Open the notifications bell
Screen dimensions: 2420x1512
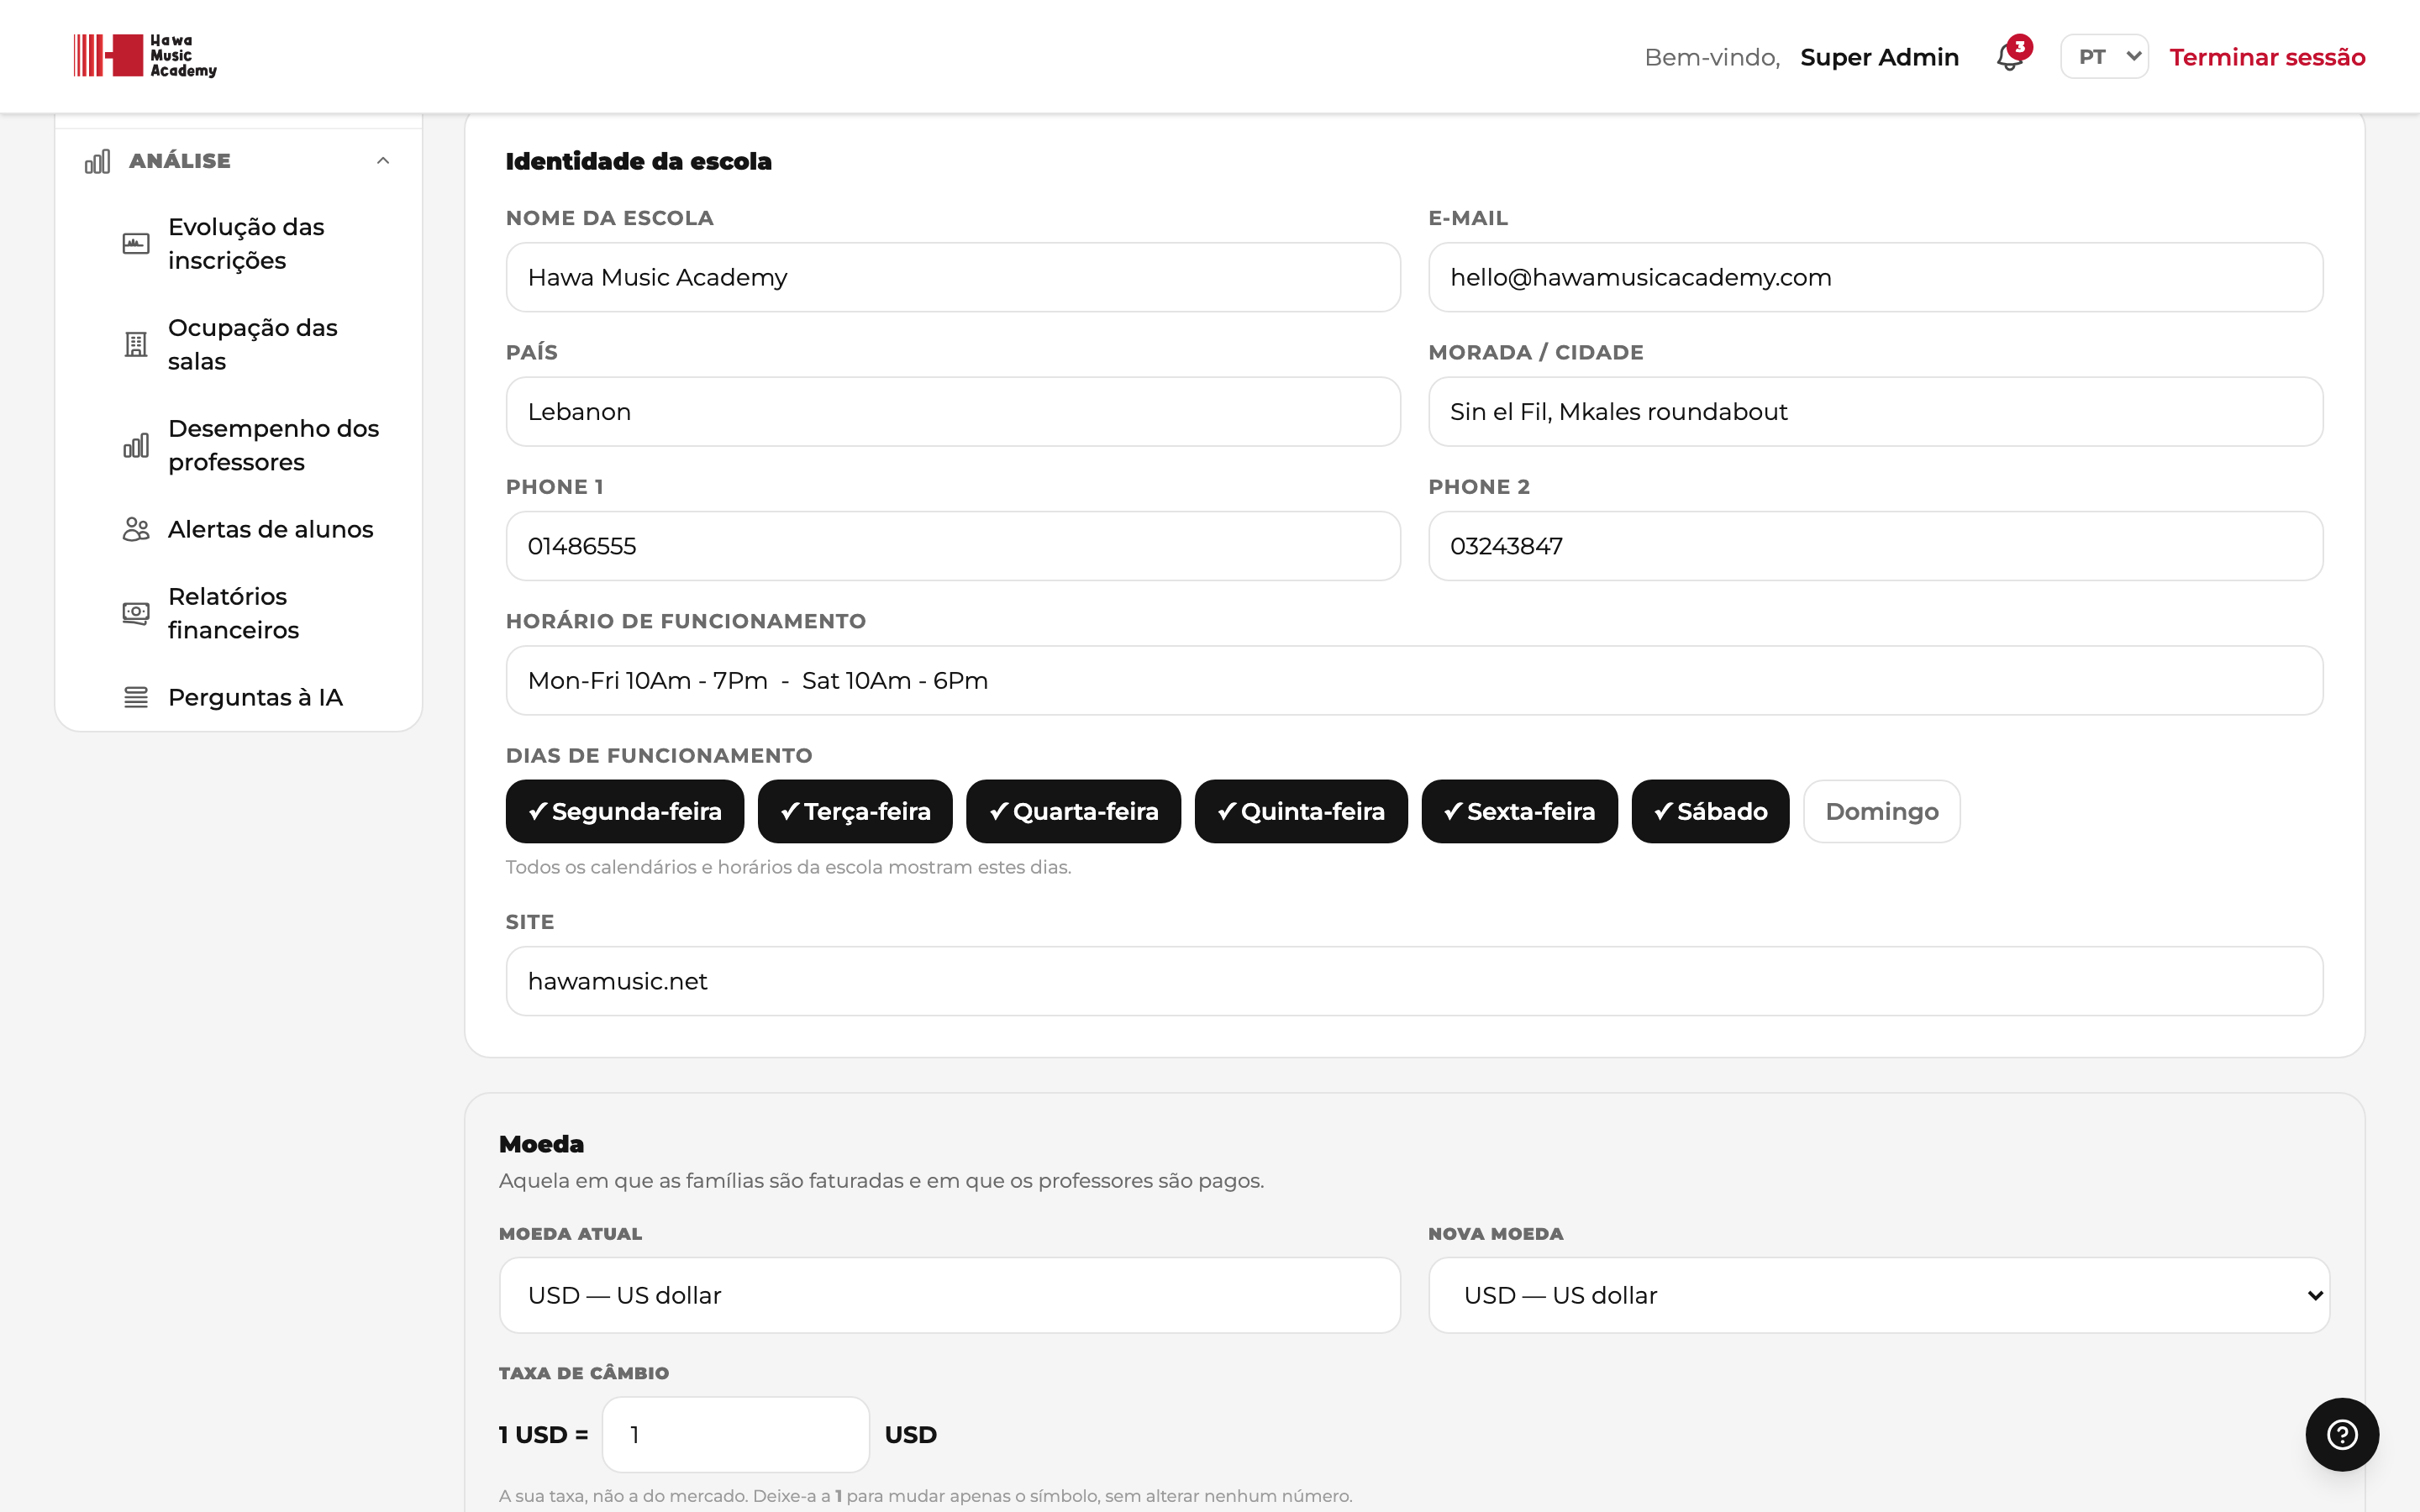pyautogui.click(x=2012, y=56)
